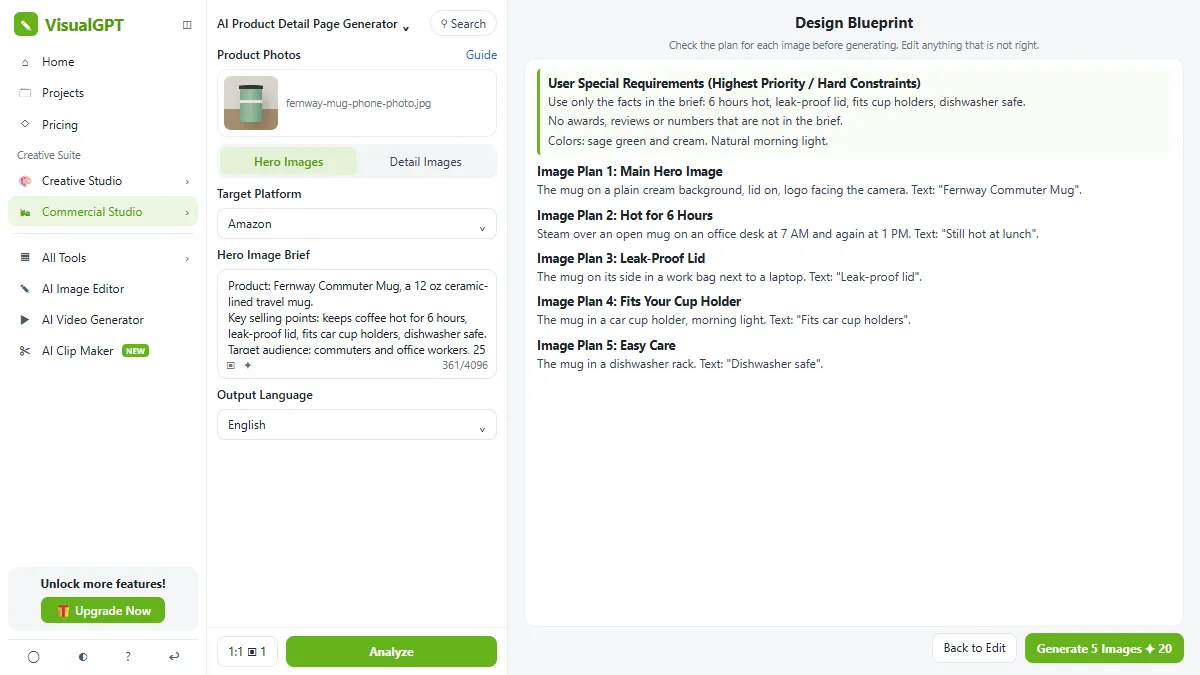This screenshot has height=675, width=1200.
Task: Click the 361/4096 character counter
Action: click(x=465, y=365)
